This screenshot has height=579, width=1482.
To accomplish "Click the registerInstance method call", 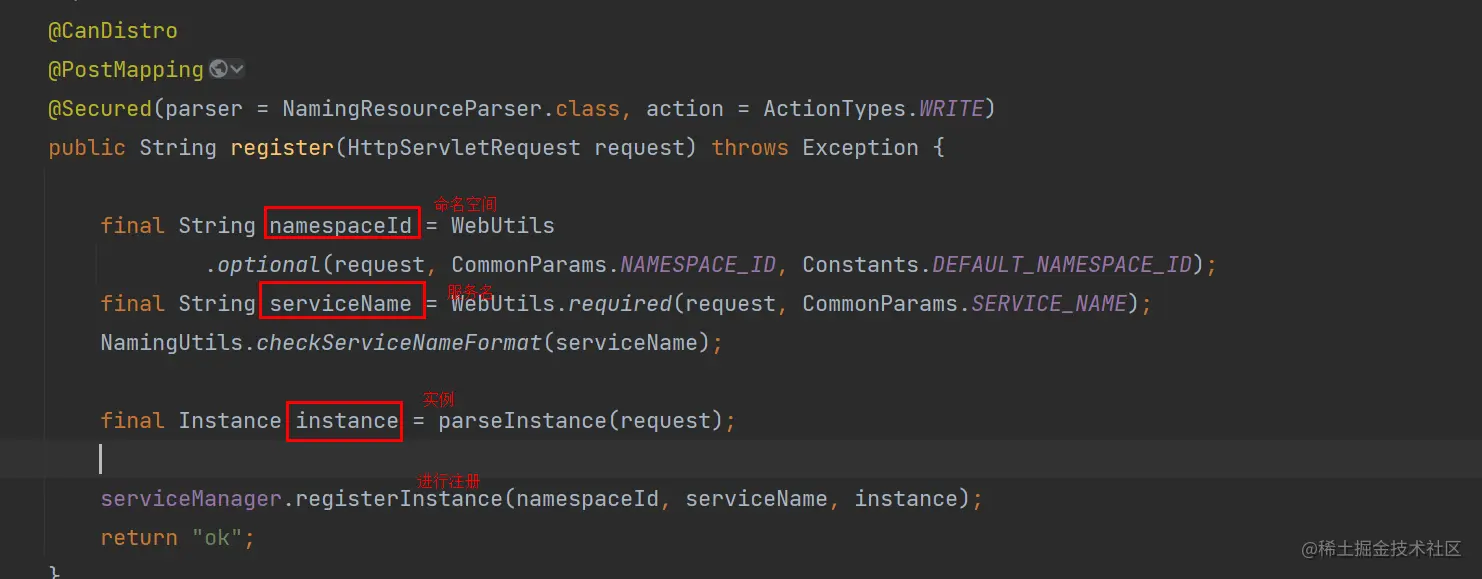I will point(399,499).
